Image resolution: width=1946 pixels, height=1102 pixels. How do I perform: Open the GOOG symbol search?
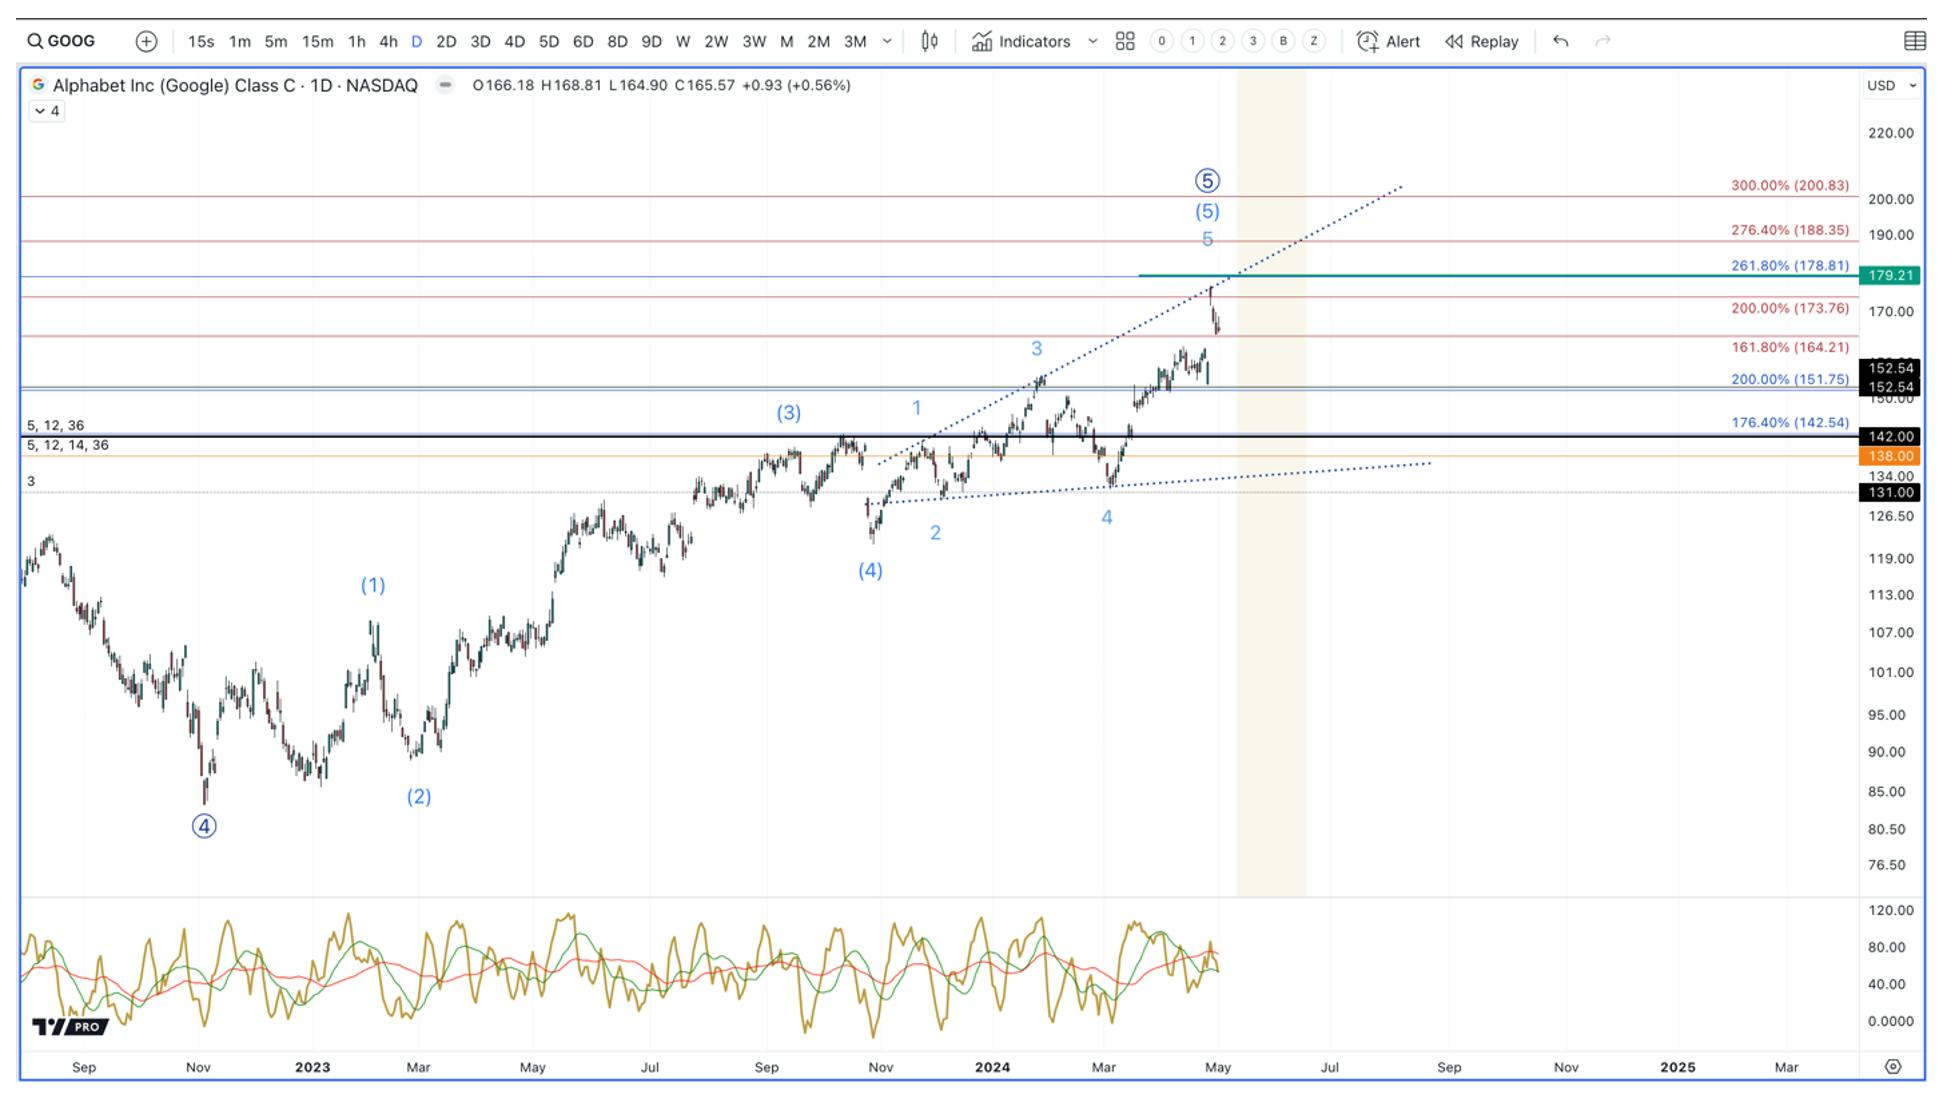62,41
